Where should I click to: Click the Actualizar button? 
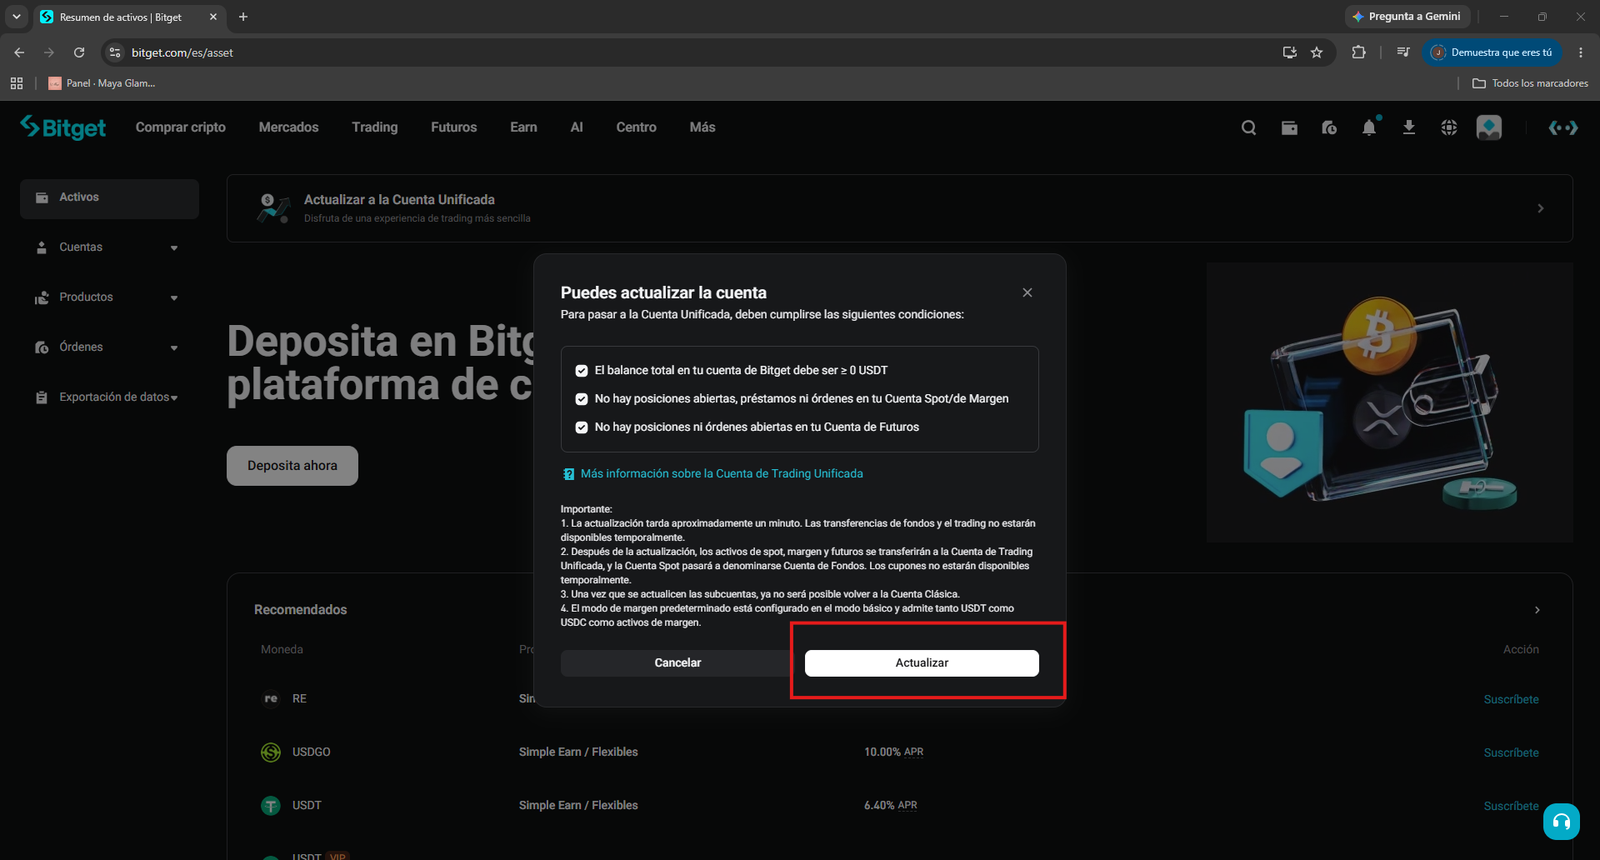tap(922, 663)
